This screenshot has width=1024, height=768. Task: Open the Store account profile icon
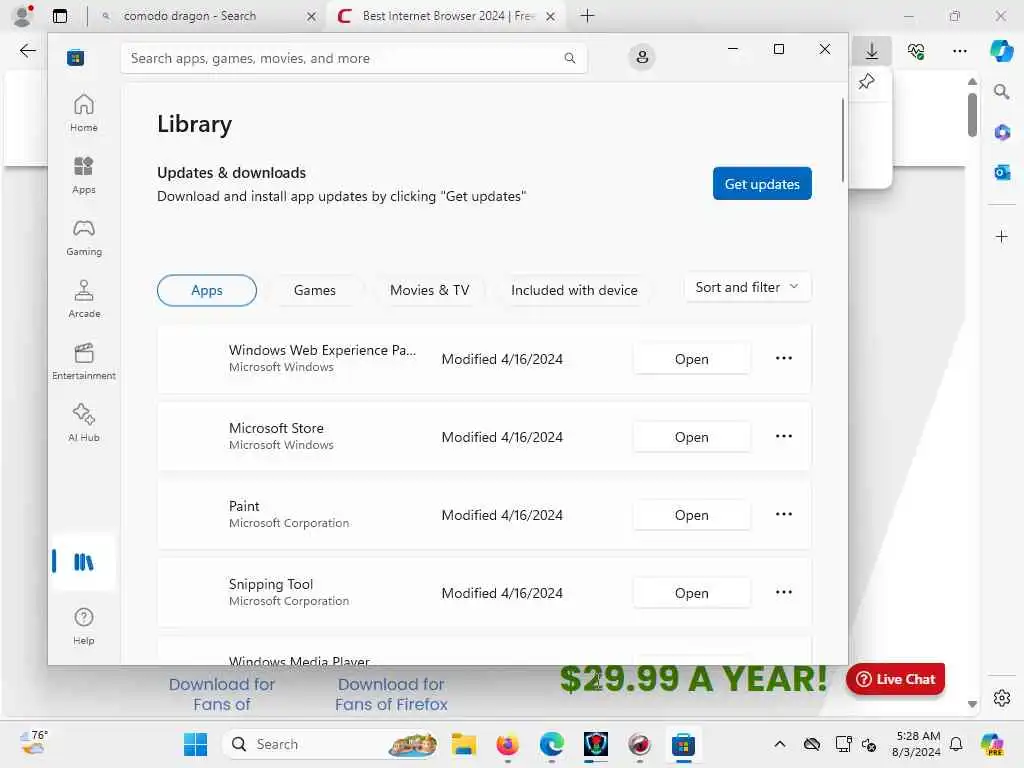(642, 57)
